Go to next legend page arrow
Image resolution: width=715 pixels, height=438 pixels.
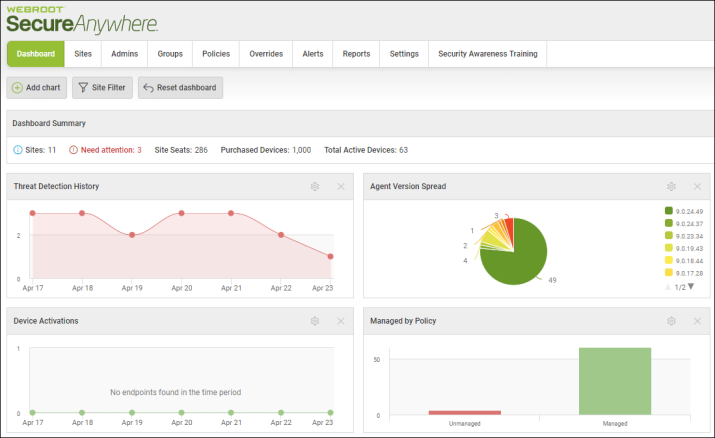tap(690, 287)
